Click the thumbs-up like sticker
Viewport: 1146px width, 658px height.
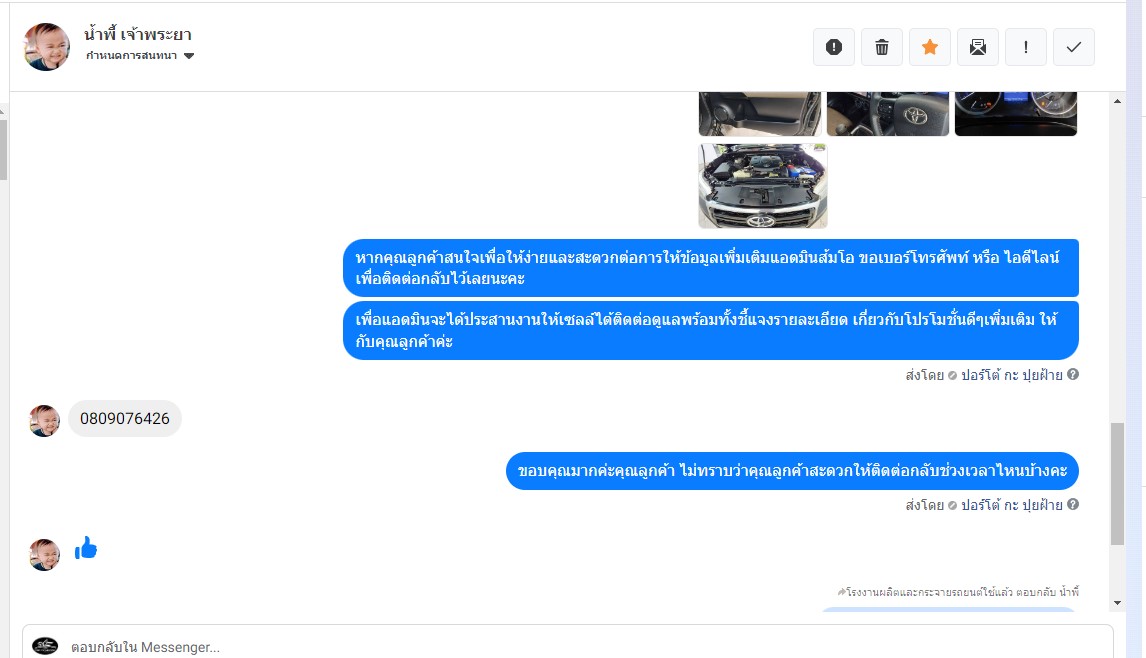(86, 548)
